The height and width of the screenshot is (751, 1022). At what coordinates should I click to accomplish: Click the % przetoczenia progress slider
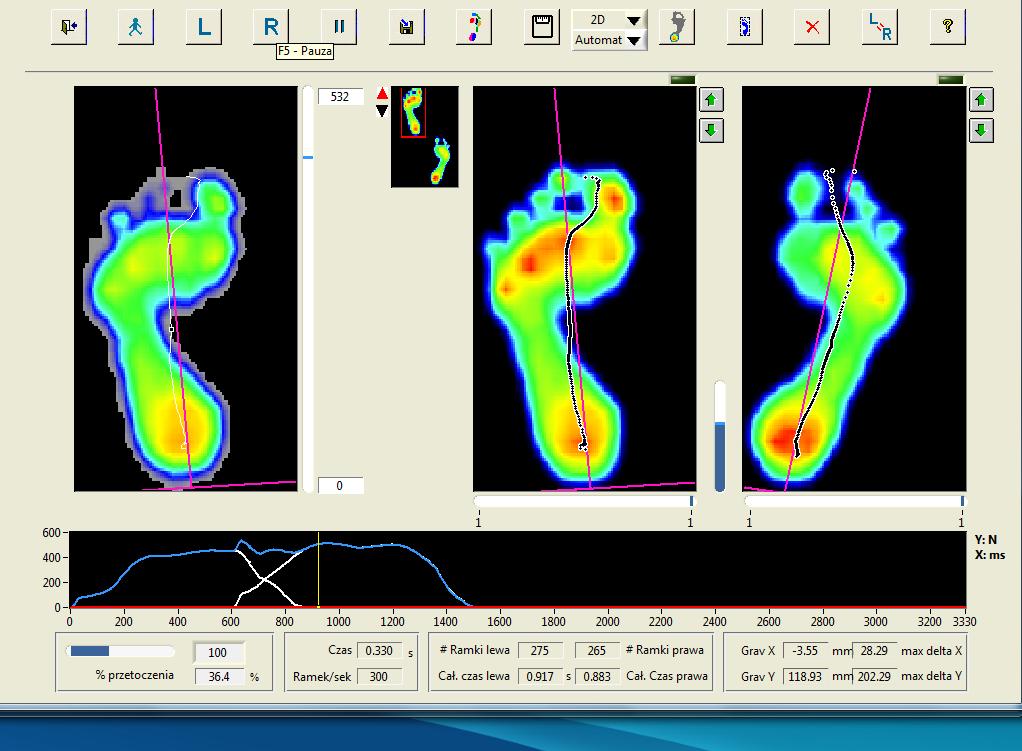[x=121, y=651]
